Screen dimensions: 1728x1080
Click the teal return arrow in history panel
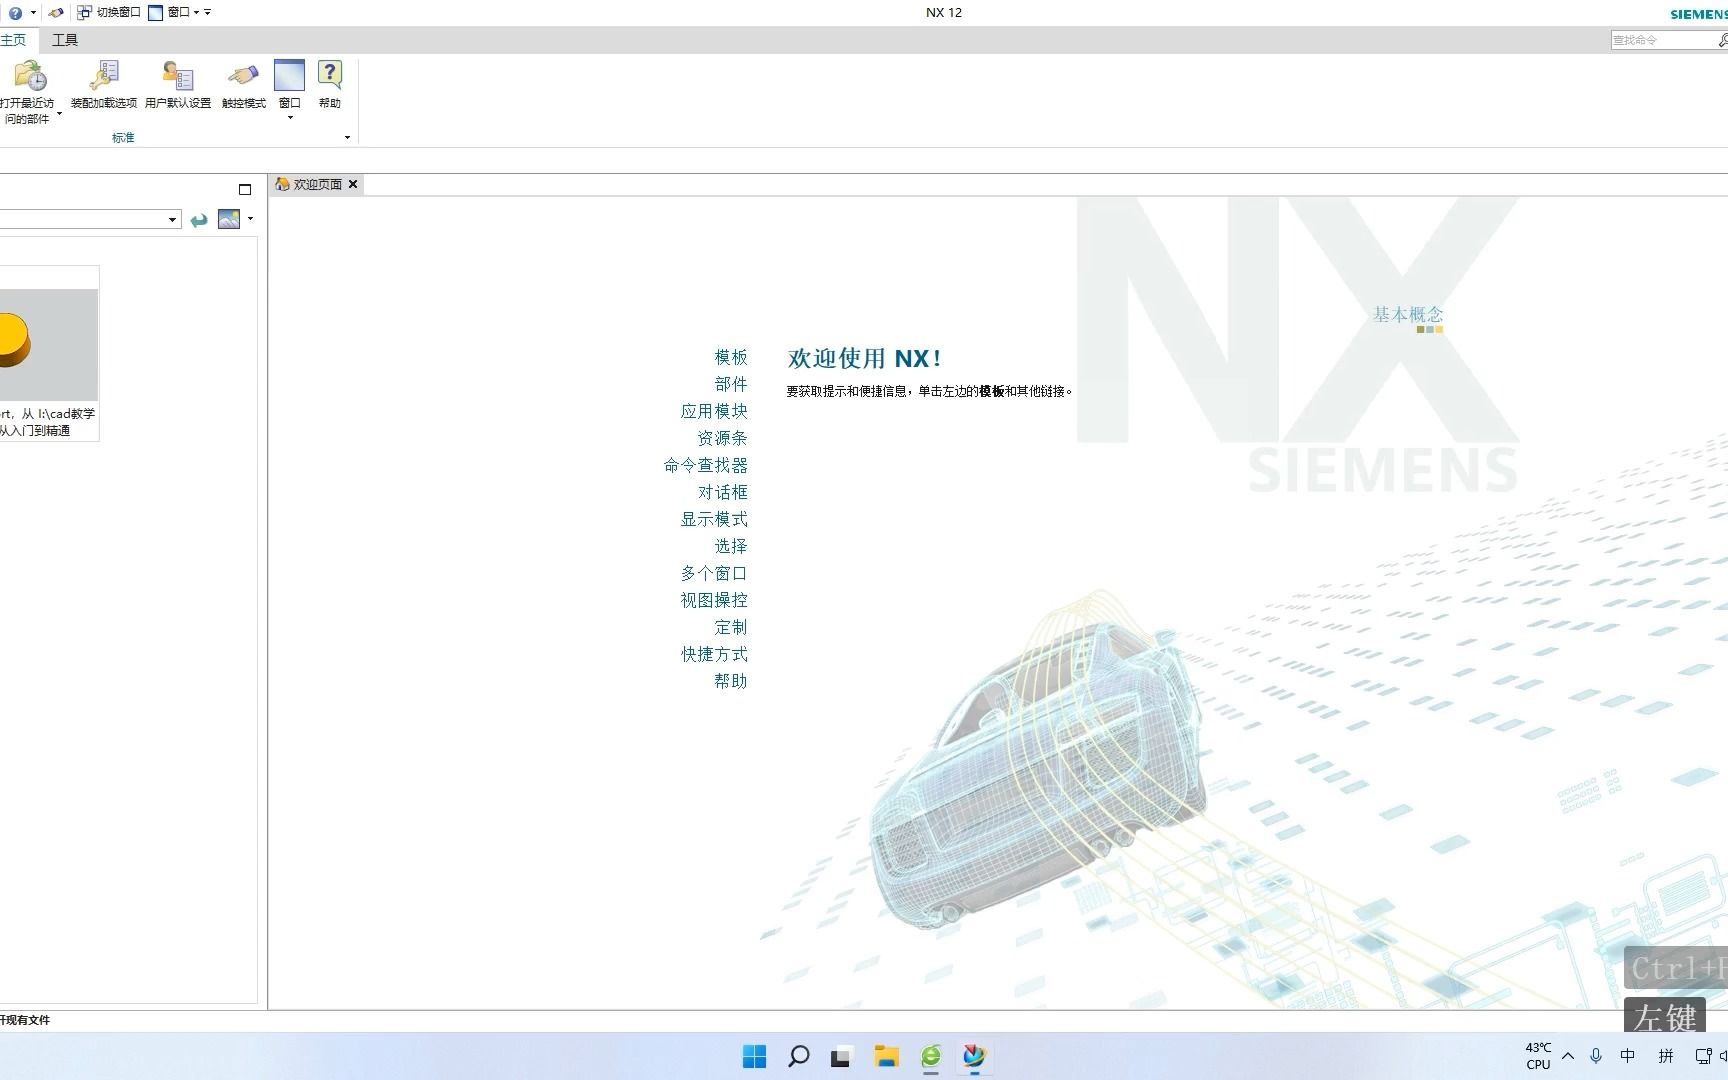(199, 220)
